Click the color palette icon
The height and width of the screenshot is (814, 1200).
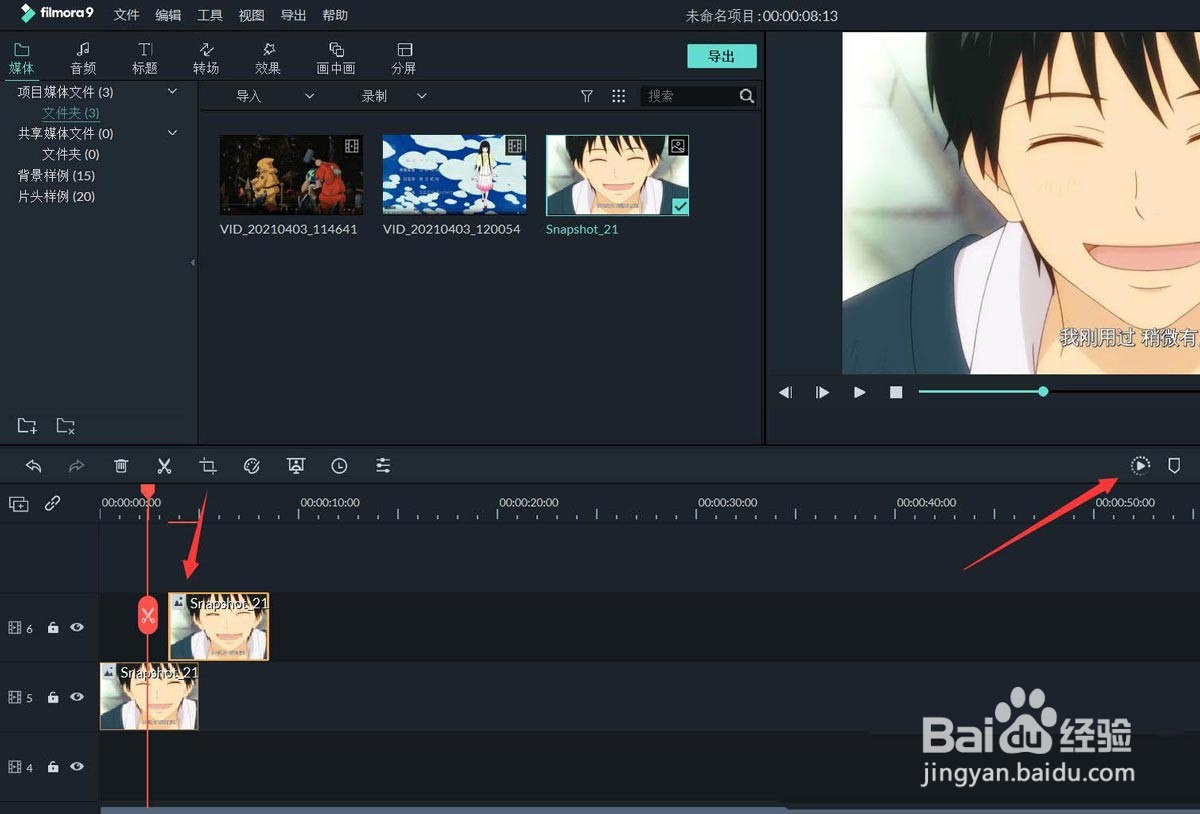coord(252,466)
